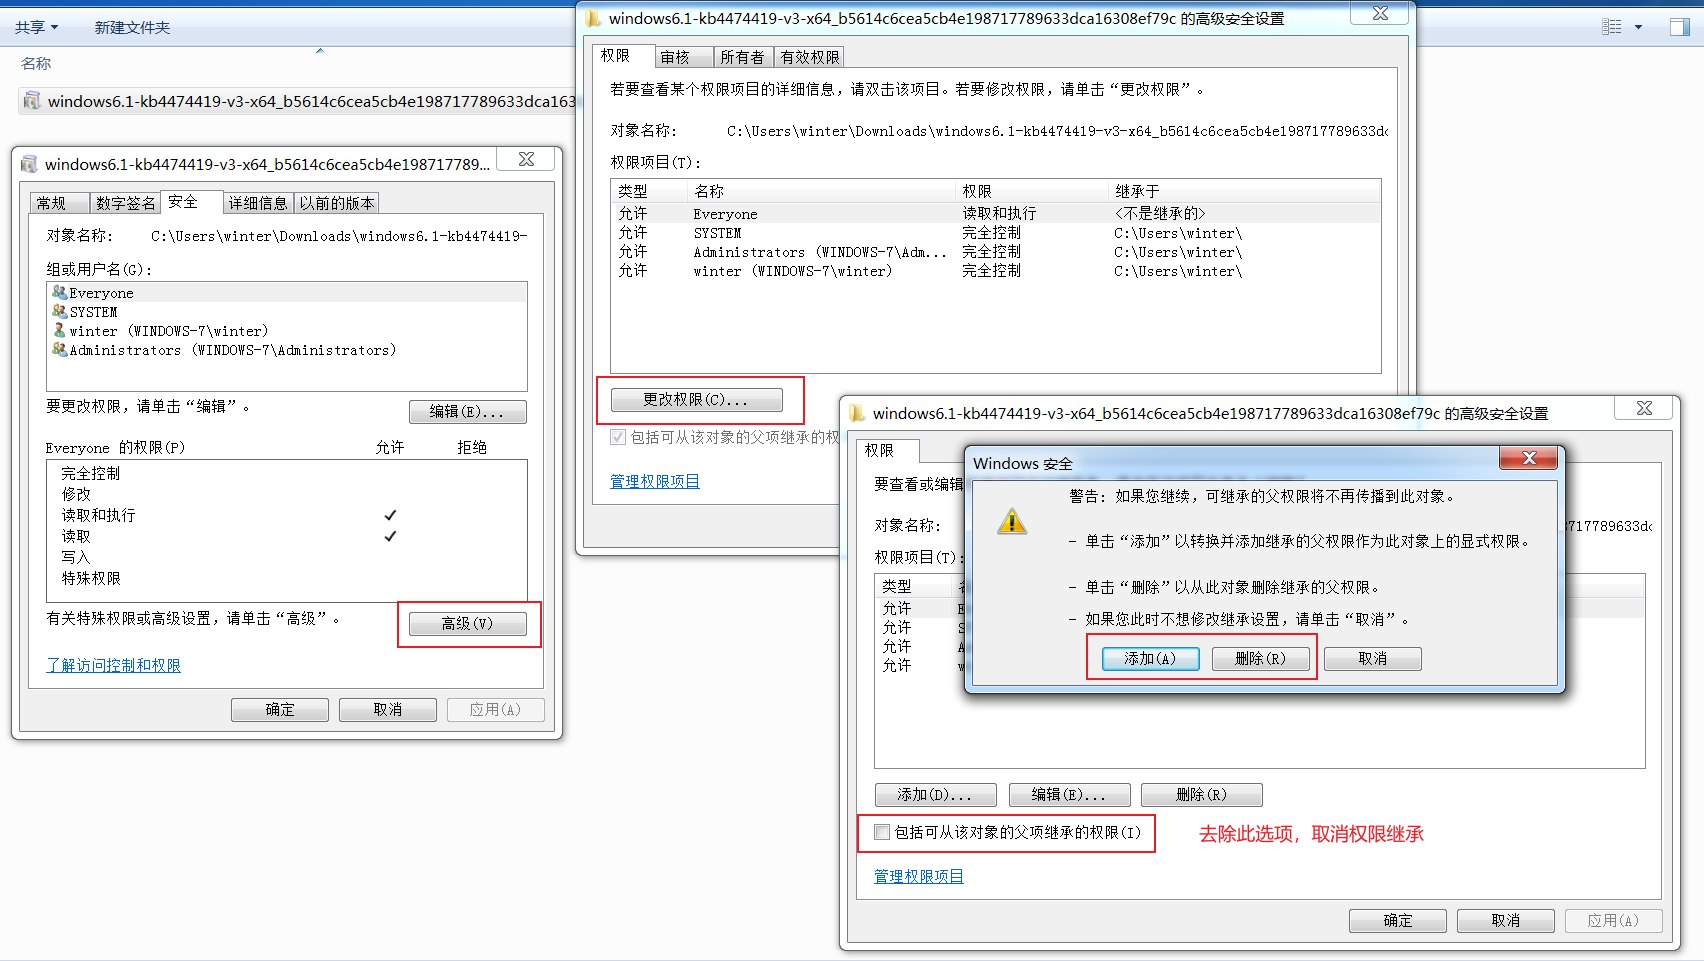Screen dimensions: 1704x961
Task: Click the SYSTEM group icon
Action: [x=57, y=312]
